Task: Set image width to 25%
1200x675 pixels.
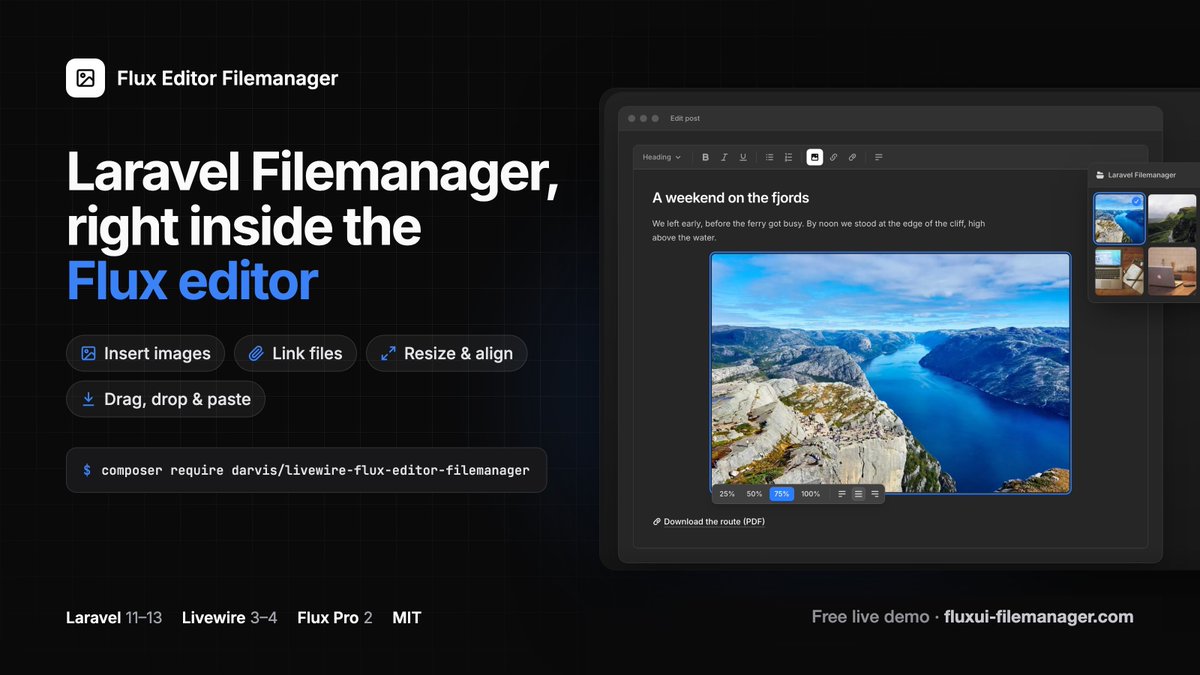Action: (x=727, y=494)
